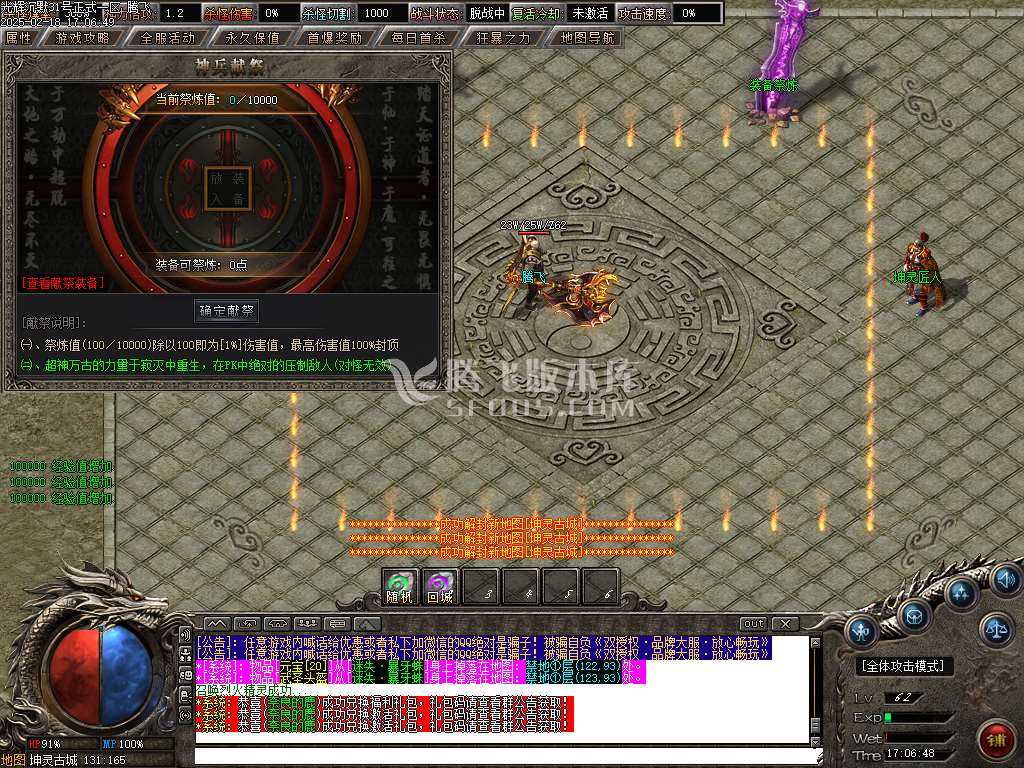The height and width of the screenshot is (768, 1024).
Task: Toggle sound with the speaker orb
Action: [x=1006, y=579]
